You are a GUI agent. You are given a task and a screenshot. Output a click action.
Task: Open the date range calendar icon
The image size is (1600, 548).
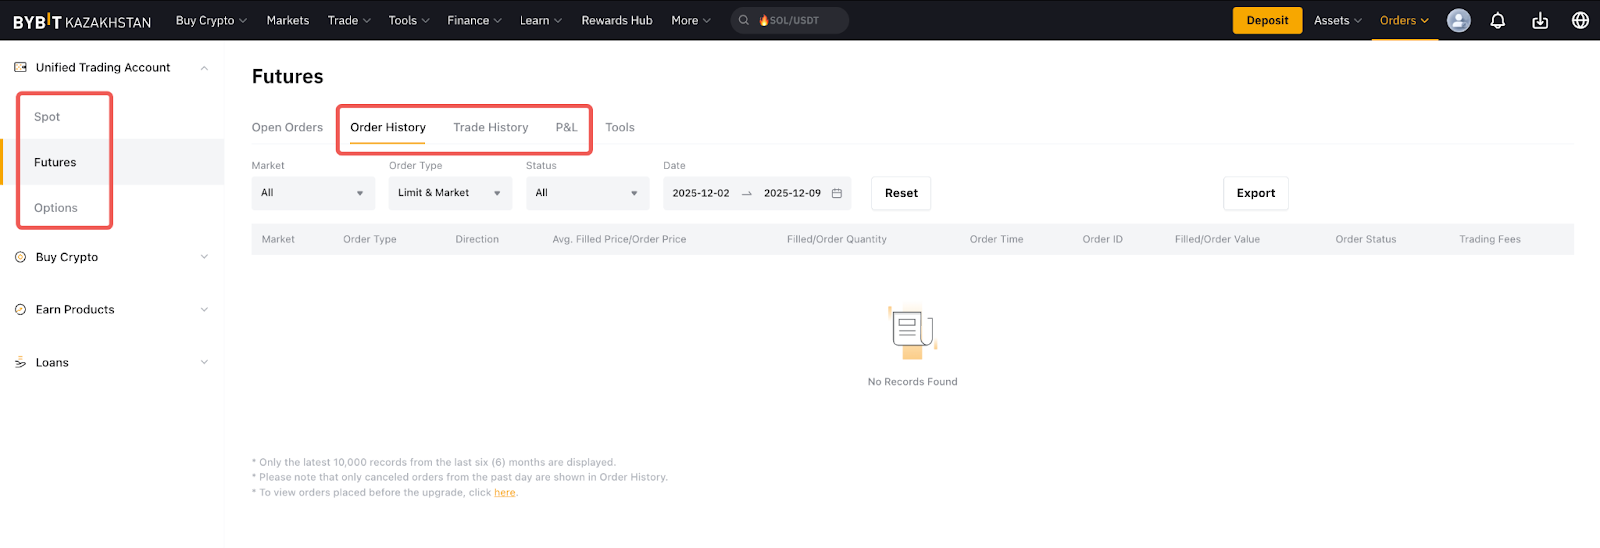coord(837,193)
